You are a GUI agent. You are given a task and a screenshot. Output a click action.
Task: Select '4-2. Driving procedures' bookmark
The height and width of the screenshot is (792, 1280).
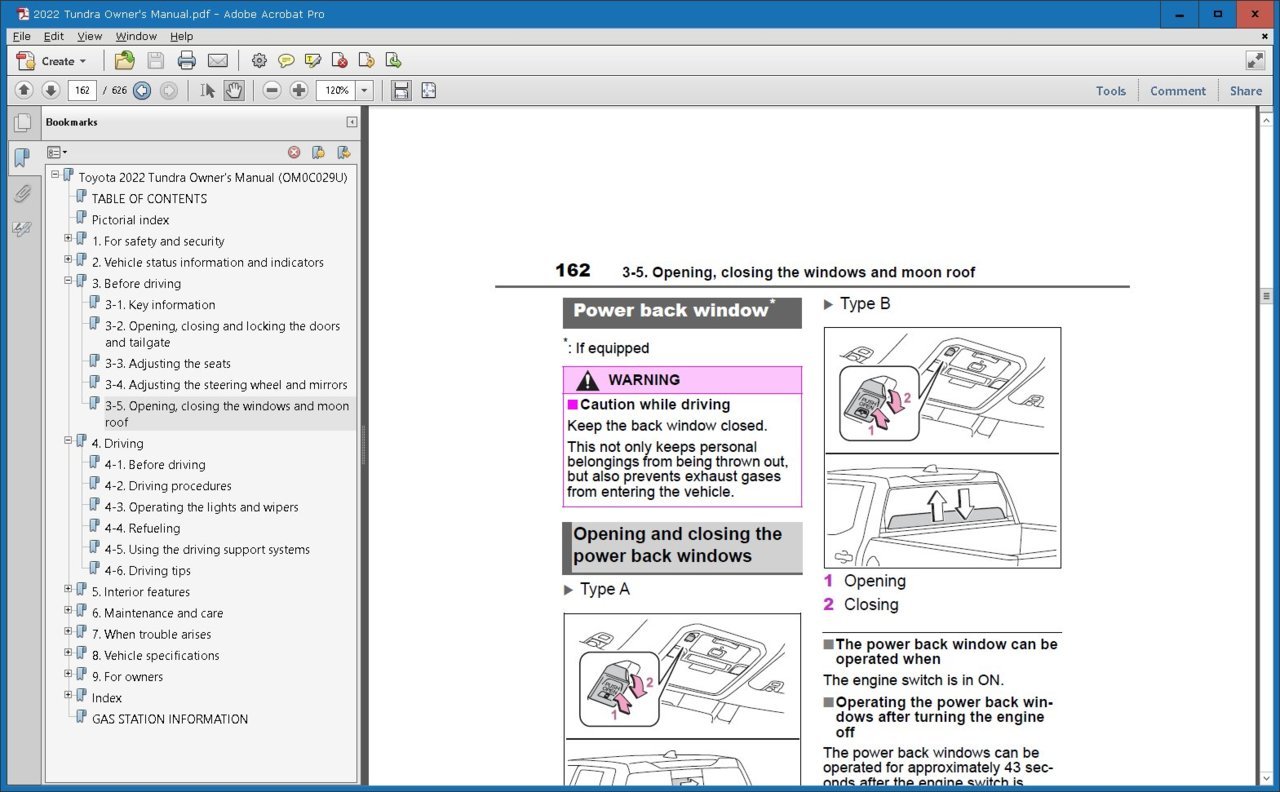pos(168,486)
